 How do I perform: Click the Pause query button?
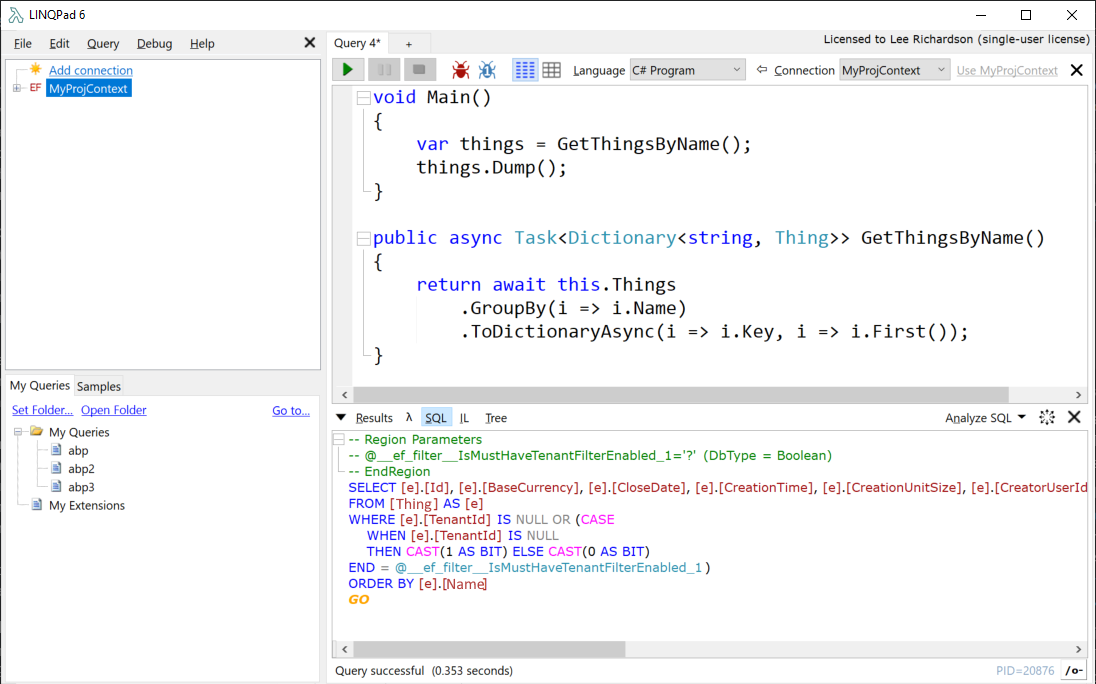384,70
